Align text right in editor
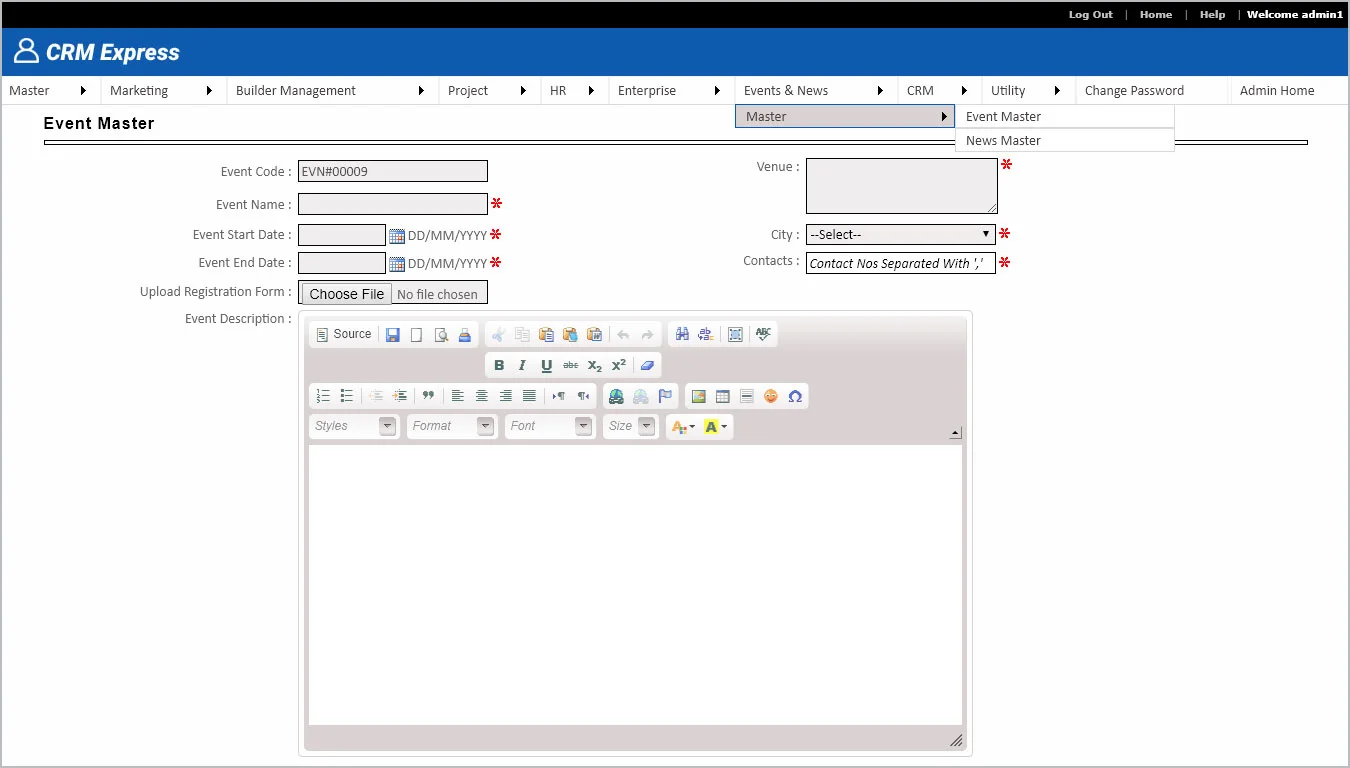 [x=505, y=396]
